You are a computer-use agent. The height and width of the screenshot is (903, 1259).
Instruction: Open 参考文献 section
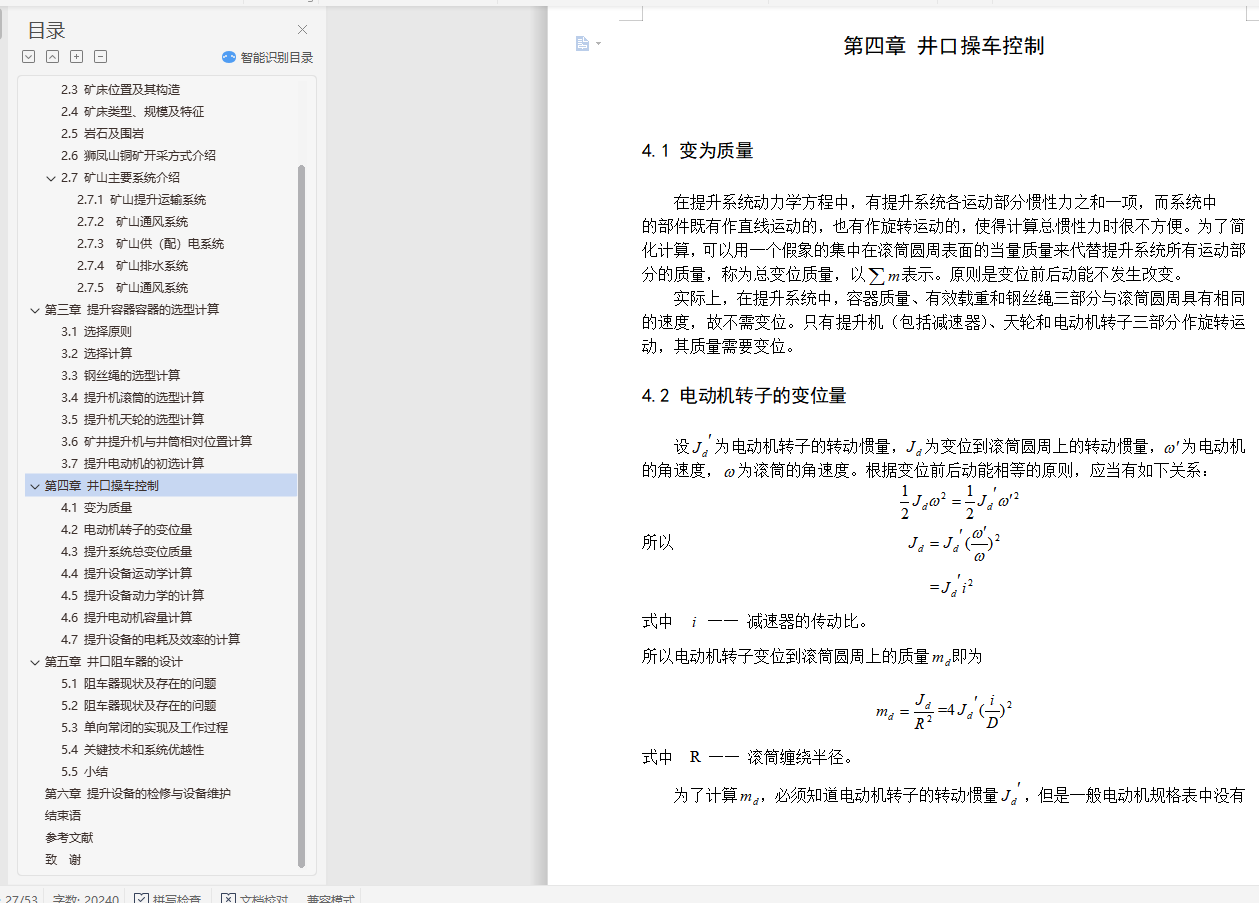(x=69, y=838)
